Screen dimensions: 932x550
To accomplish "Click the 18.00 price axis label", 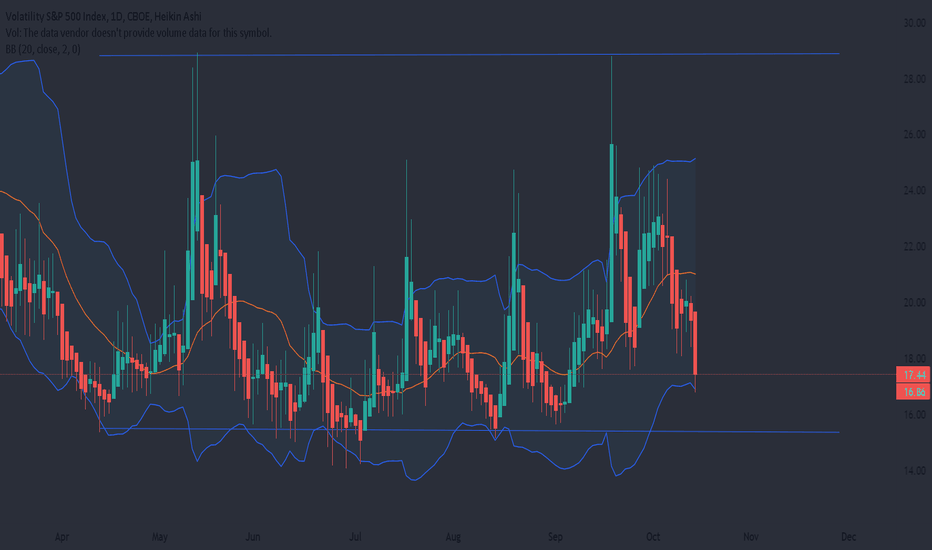I will [x=914, y=359].
